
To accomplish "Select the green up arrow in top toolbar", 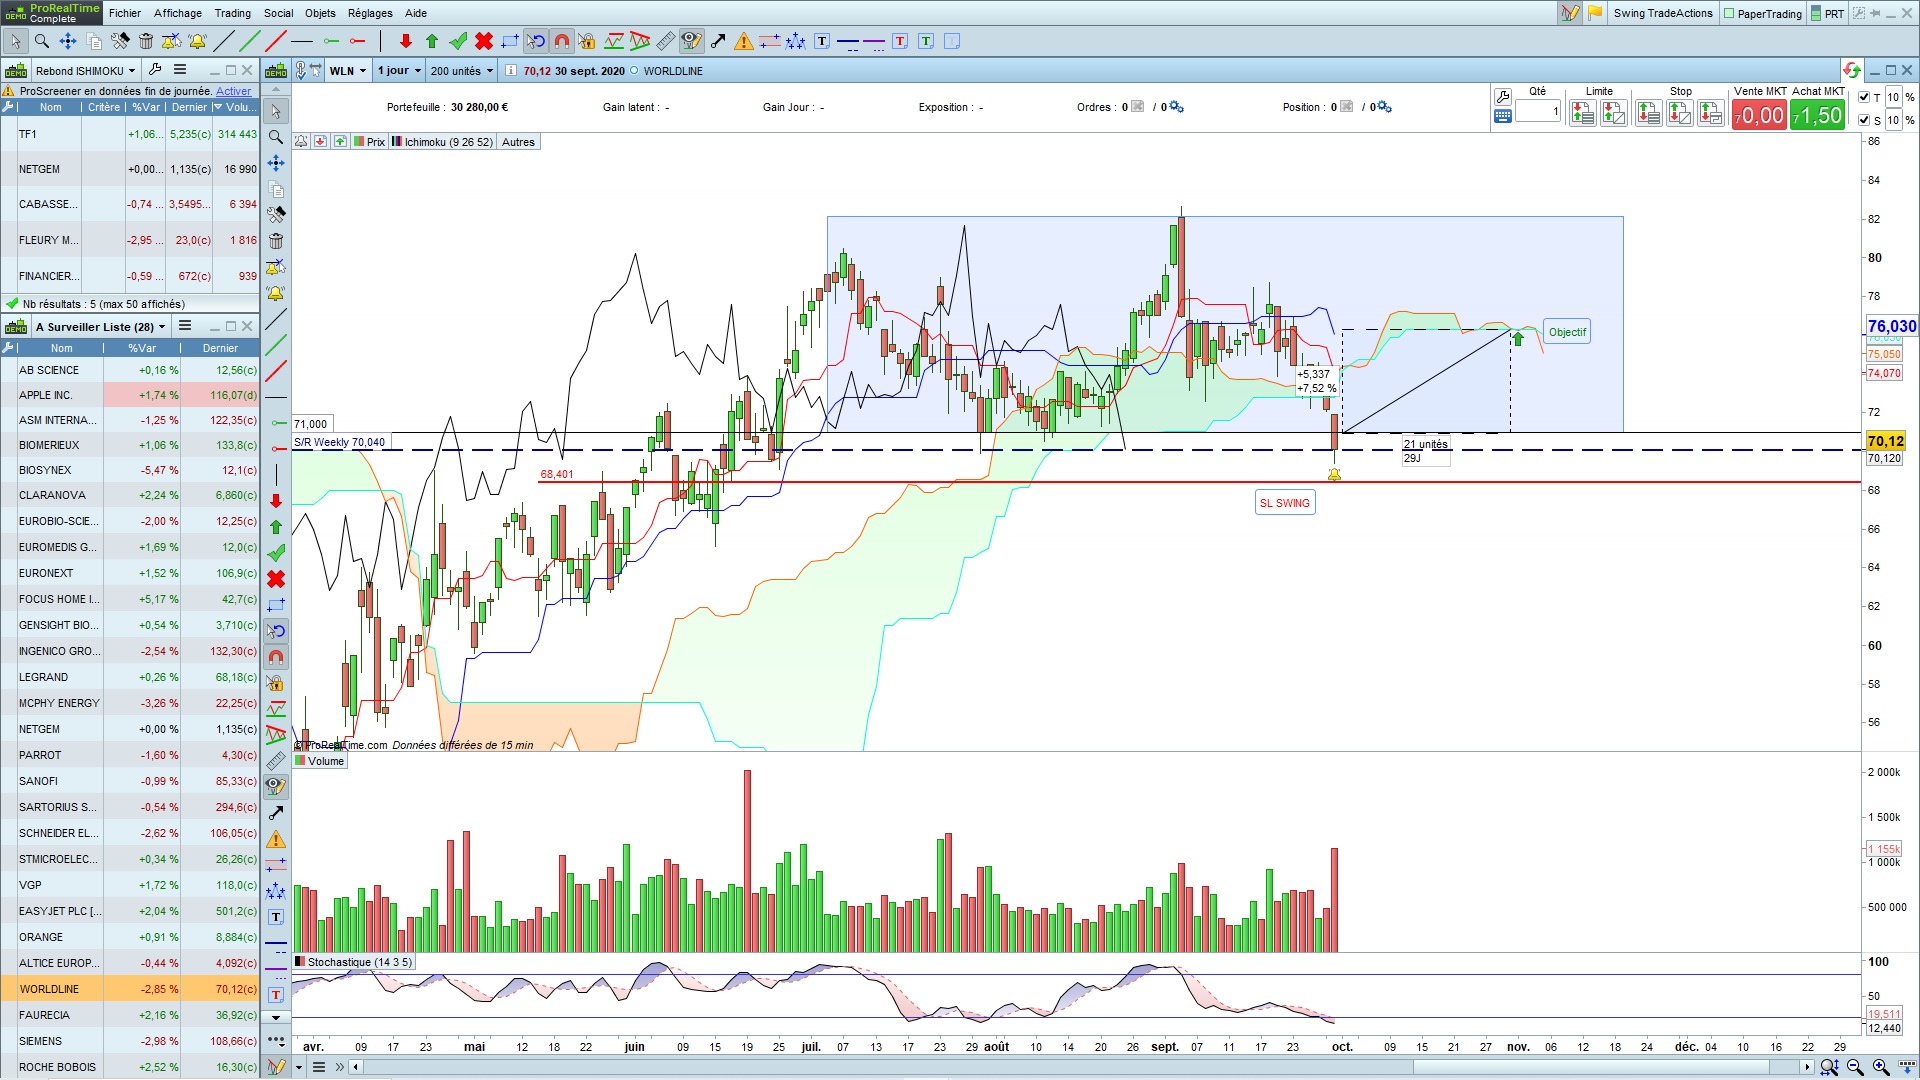I will point(432,41).
